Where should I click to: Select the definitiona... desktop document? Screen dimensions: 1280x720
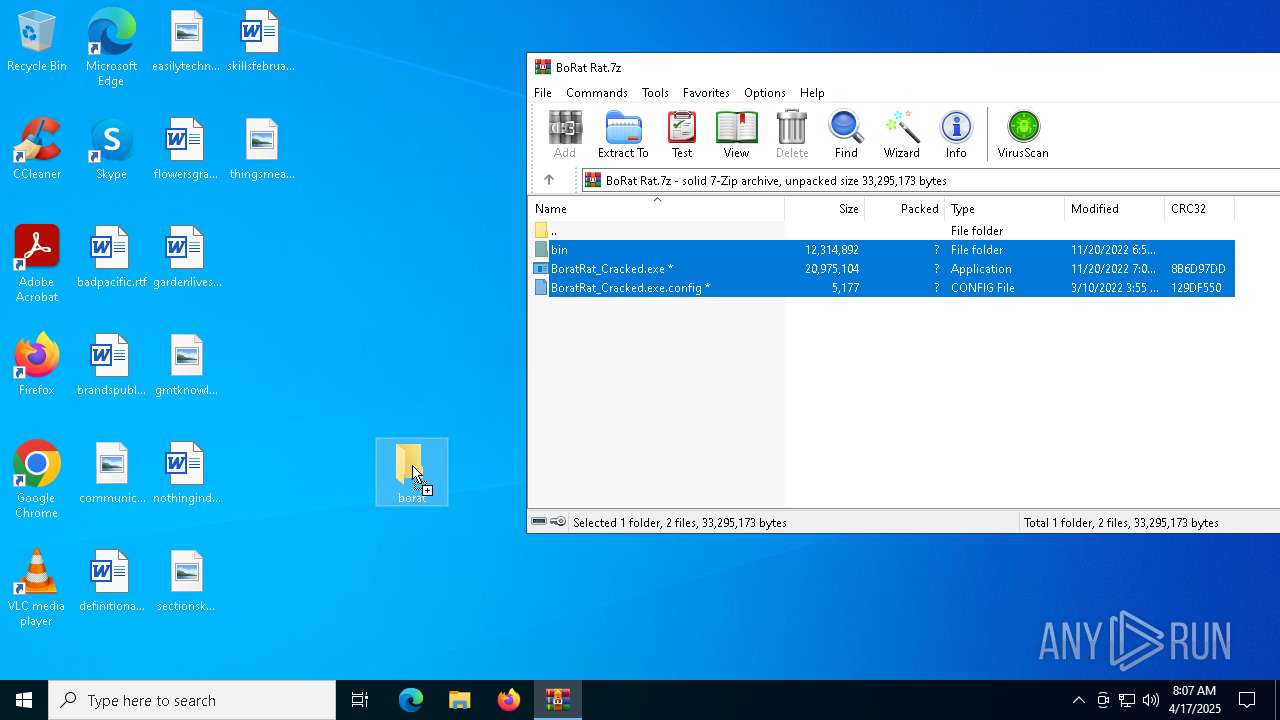[111, 582]
